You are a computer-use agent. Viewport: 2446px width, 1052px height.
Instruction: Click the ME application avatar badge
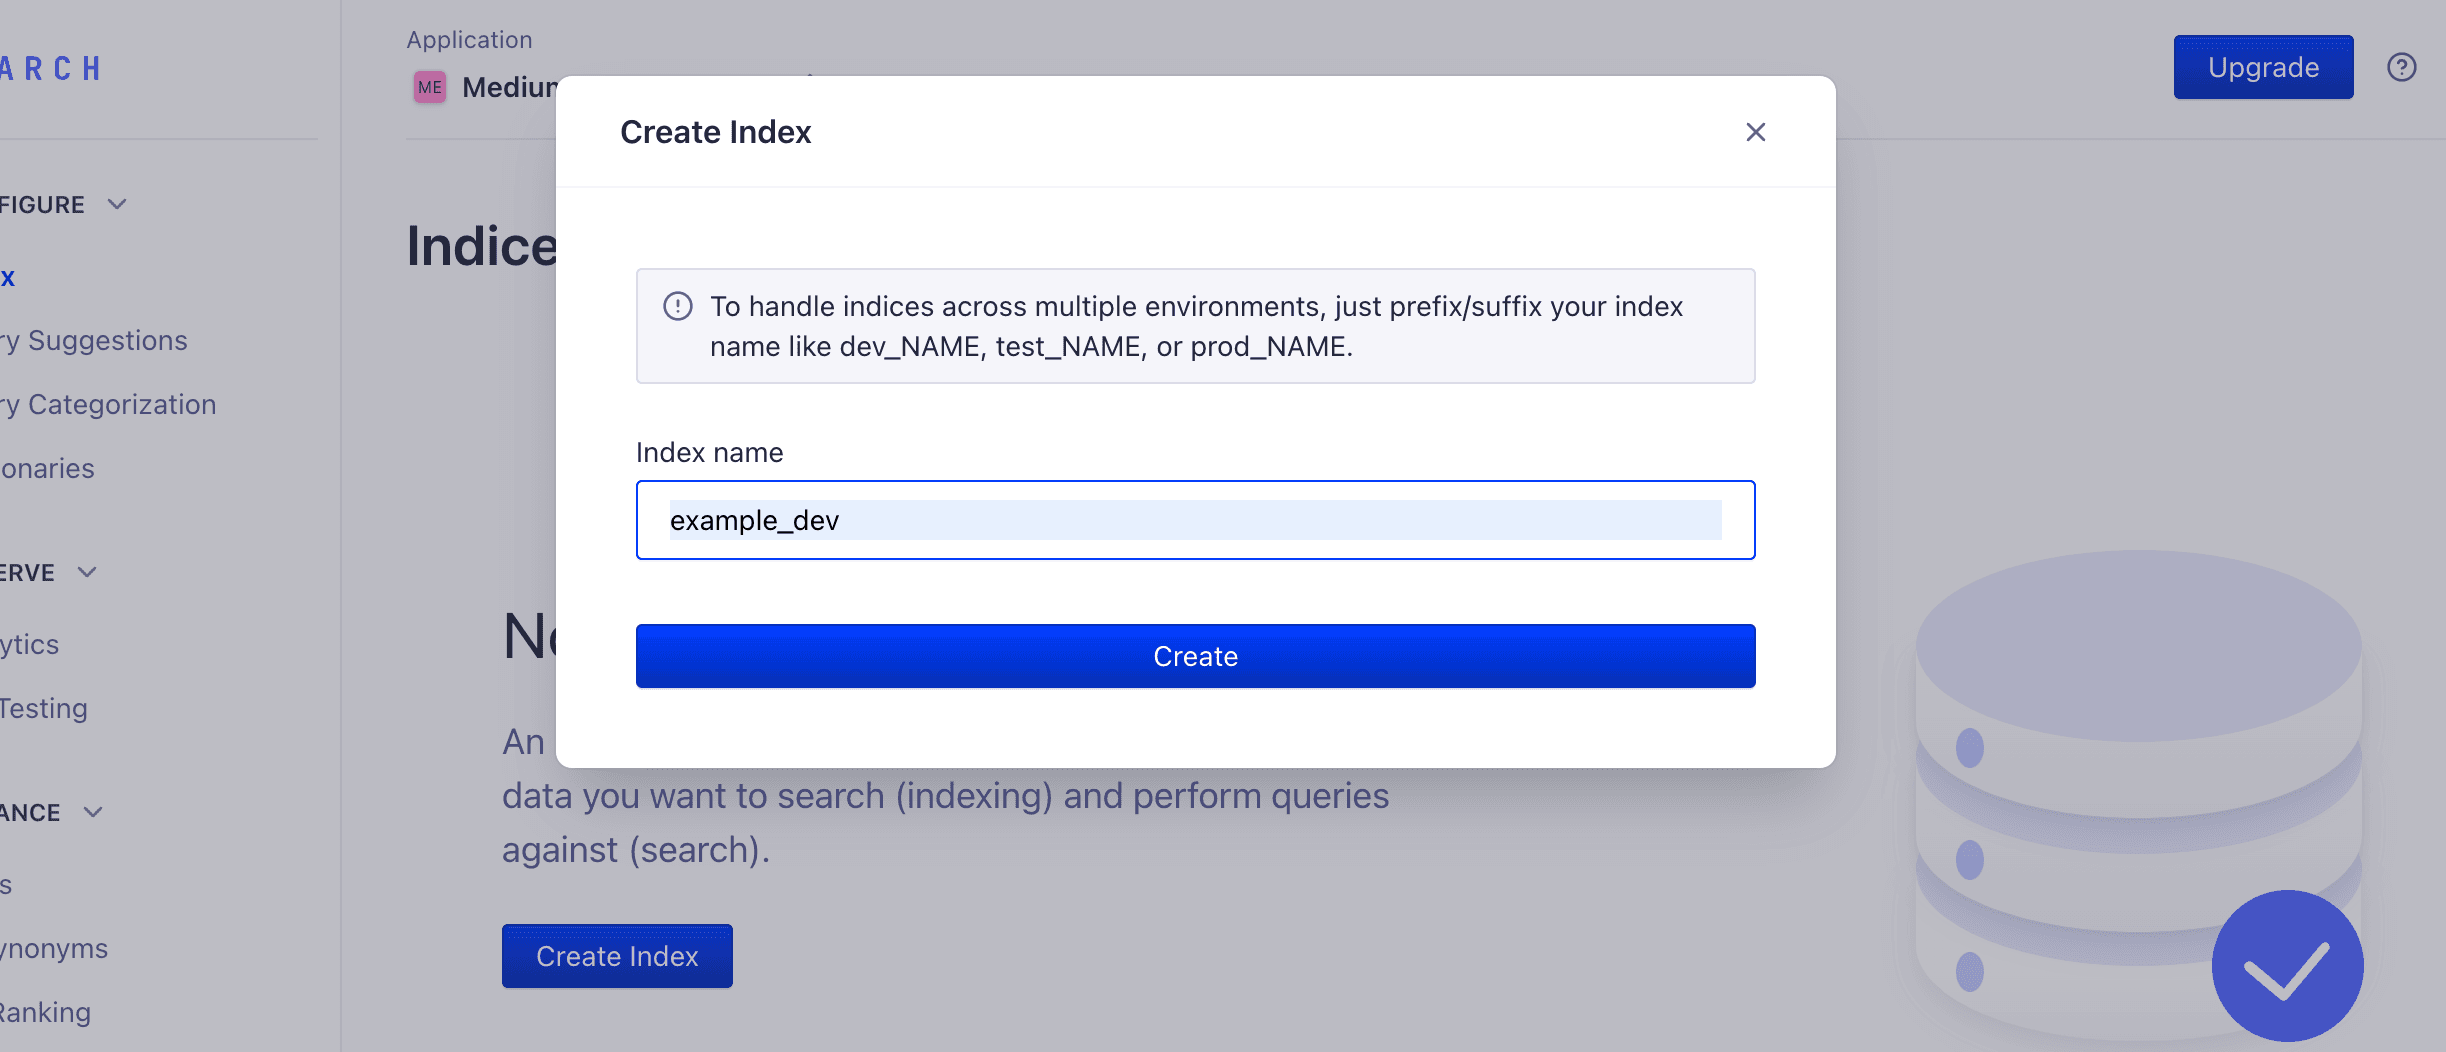pyautogui.click(x=430, y=87)
